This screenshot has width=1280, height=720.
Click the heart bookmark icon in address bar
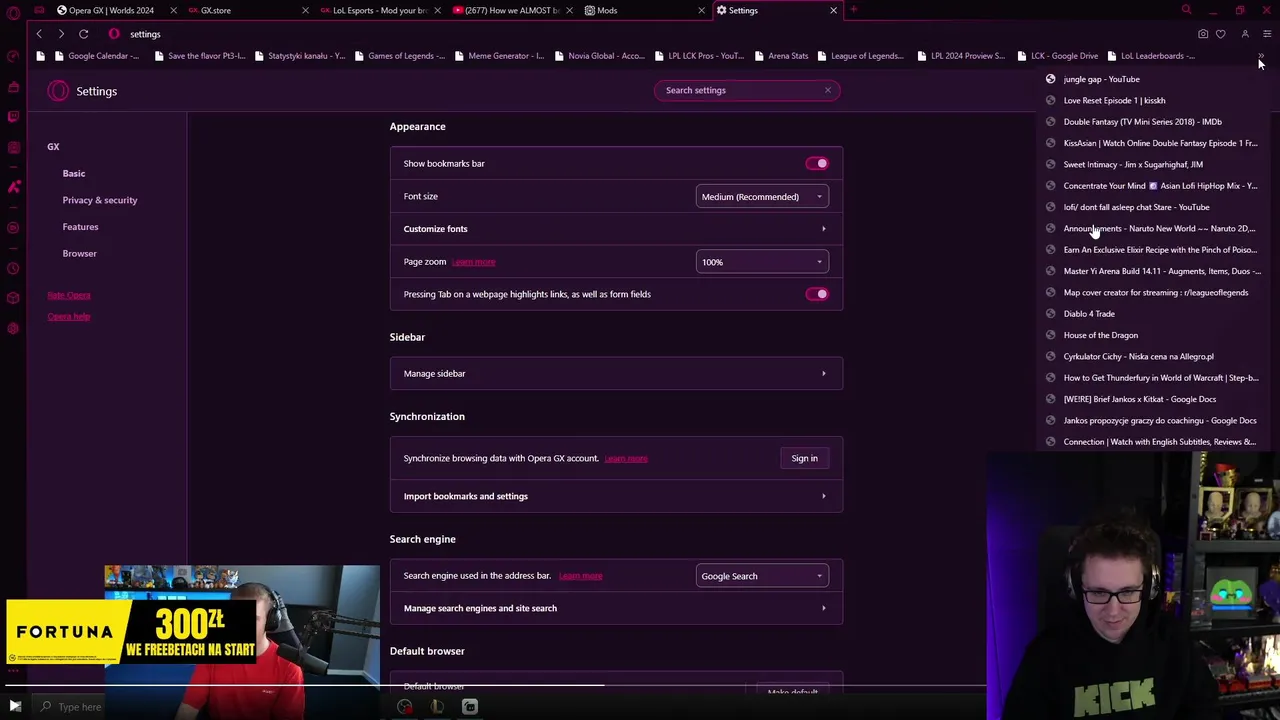click(x=1220, y=34)
